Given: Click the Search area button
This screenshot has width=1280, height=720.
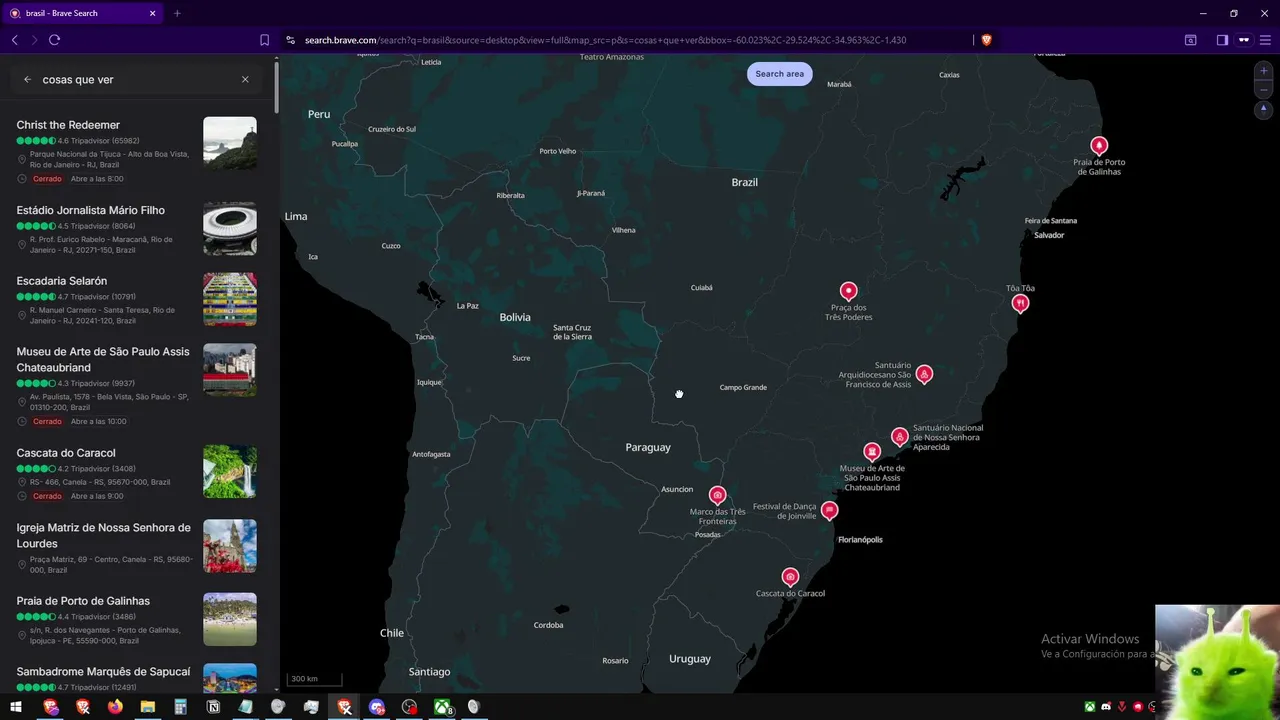Looking at the screenshot, I should click(779, 74).
